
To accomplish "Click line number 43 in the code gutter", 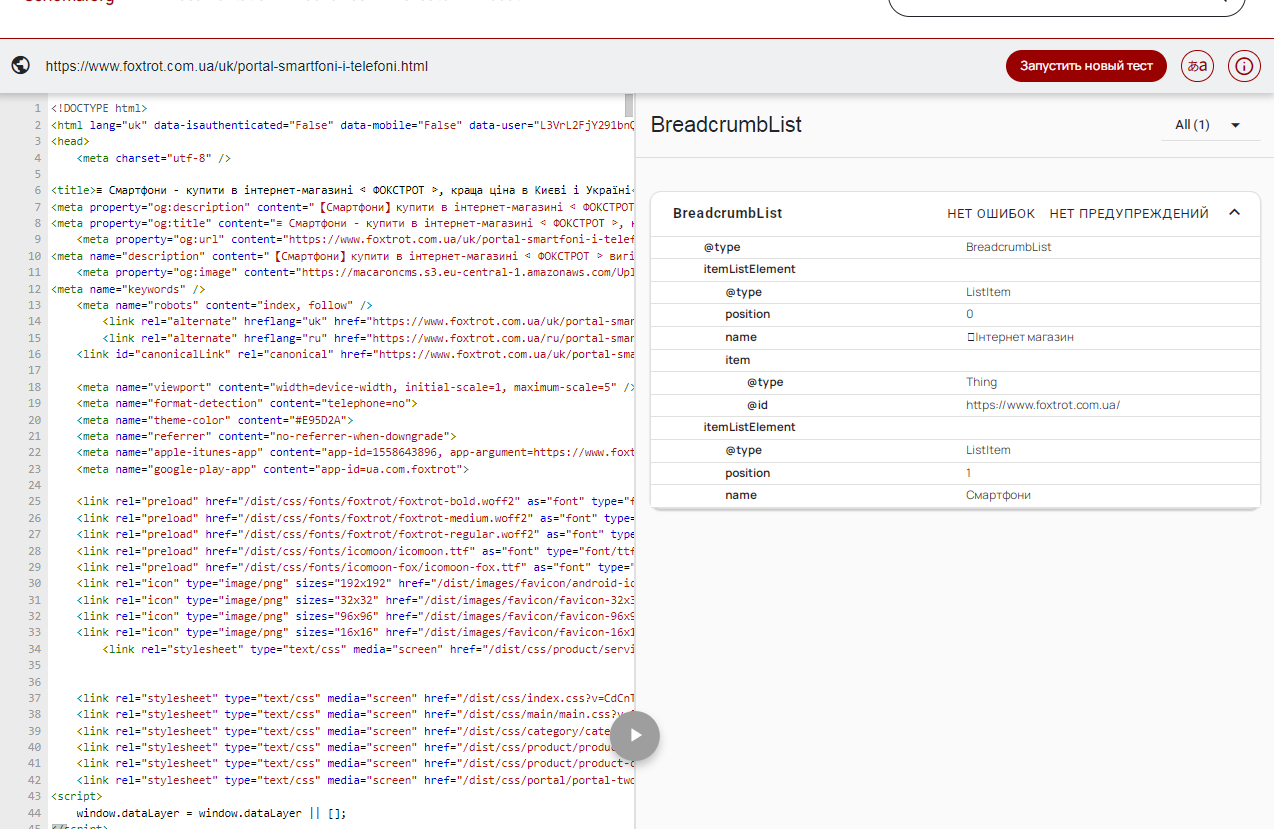I will click(x=35, y=797).
